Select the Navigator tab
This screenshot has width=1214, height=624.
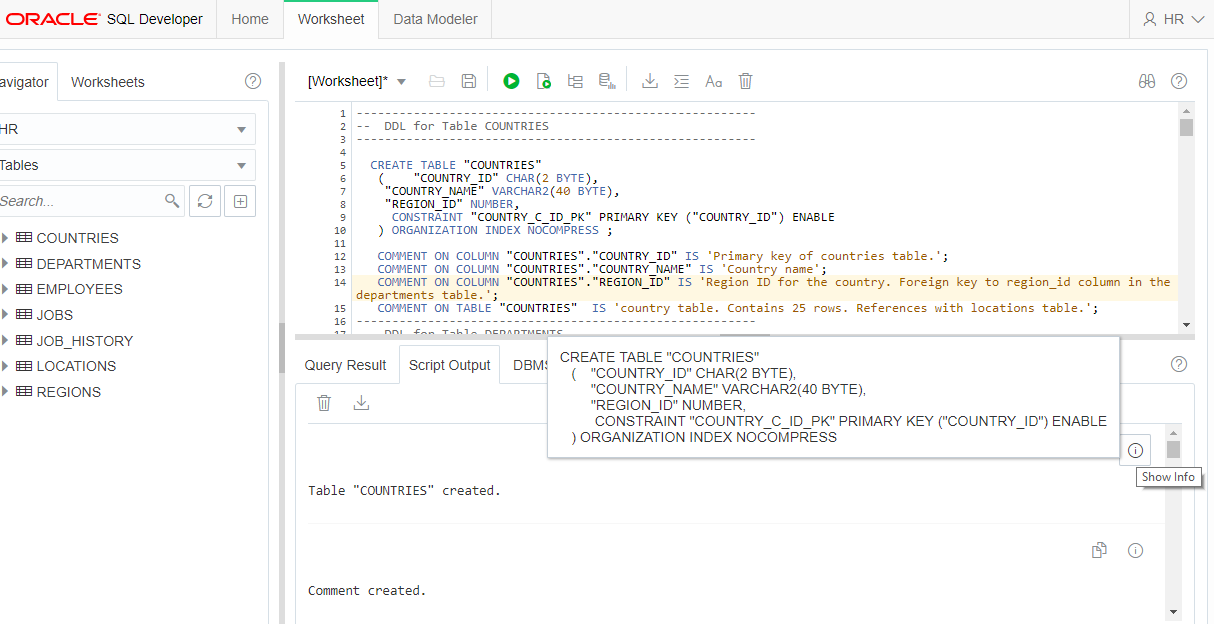point(26,82)
